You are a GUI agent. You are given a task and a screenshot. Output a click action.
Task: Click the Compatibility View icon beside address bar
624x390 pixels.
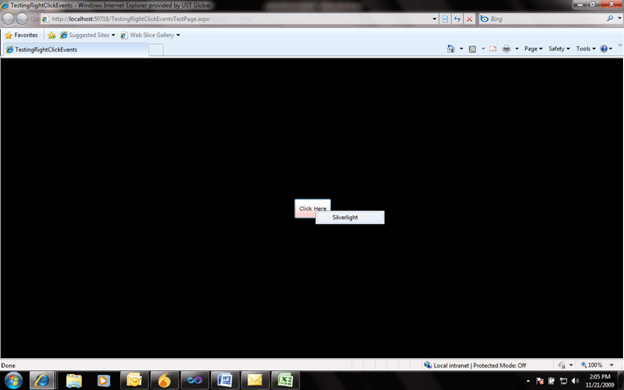pos(445,19)
